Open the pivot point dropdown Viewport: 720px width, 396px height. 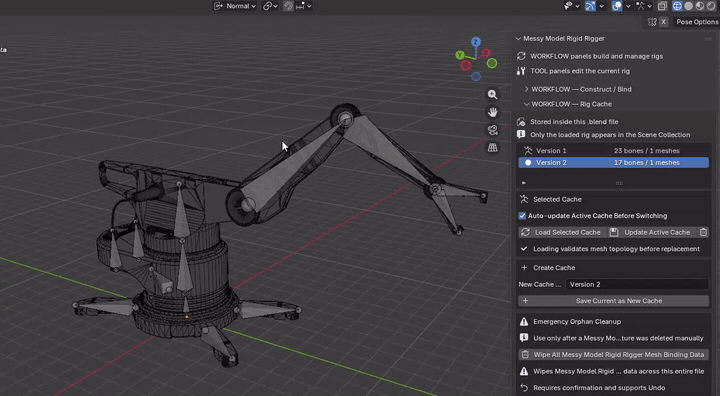[x=270, y=6]
